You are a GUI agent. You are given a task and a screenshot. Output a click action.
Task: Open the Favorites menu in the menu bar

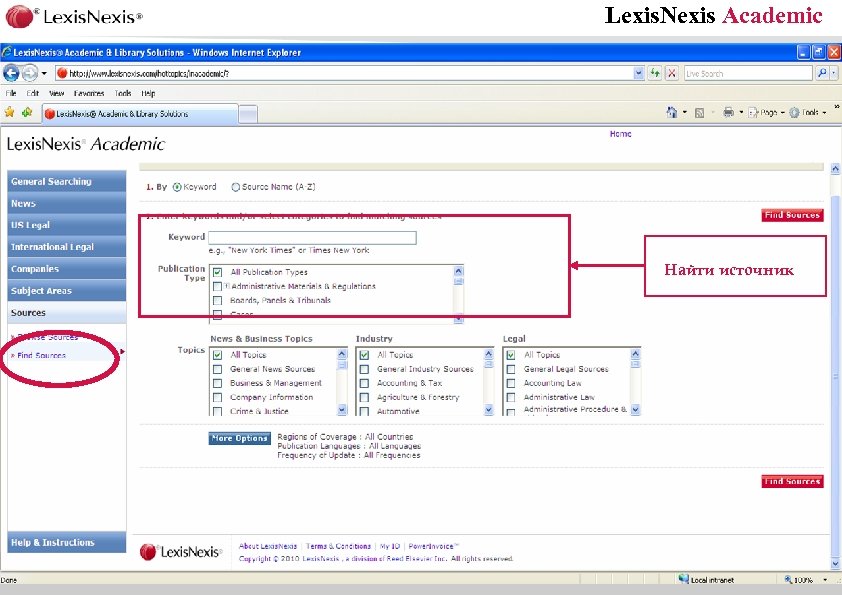88,92
